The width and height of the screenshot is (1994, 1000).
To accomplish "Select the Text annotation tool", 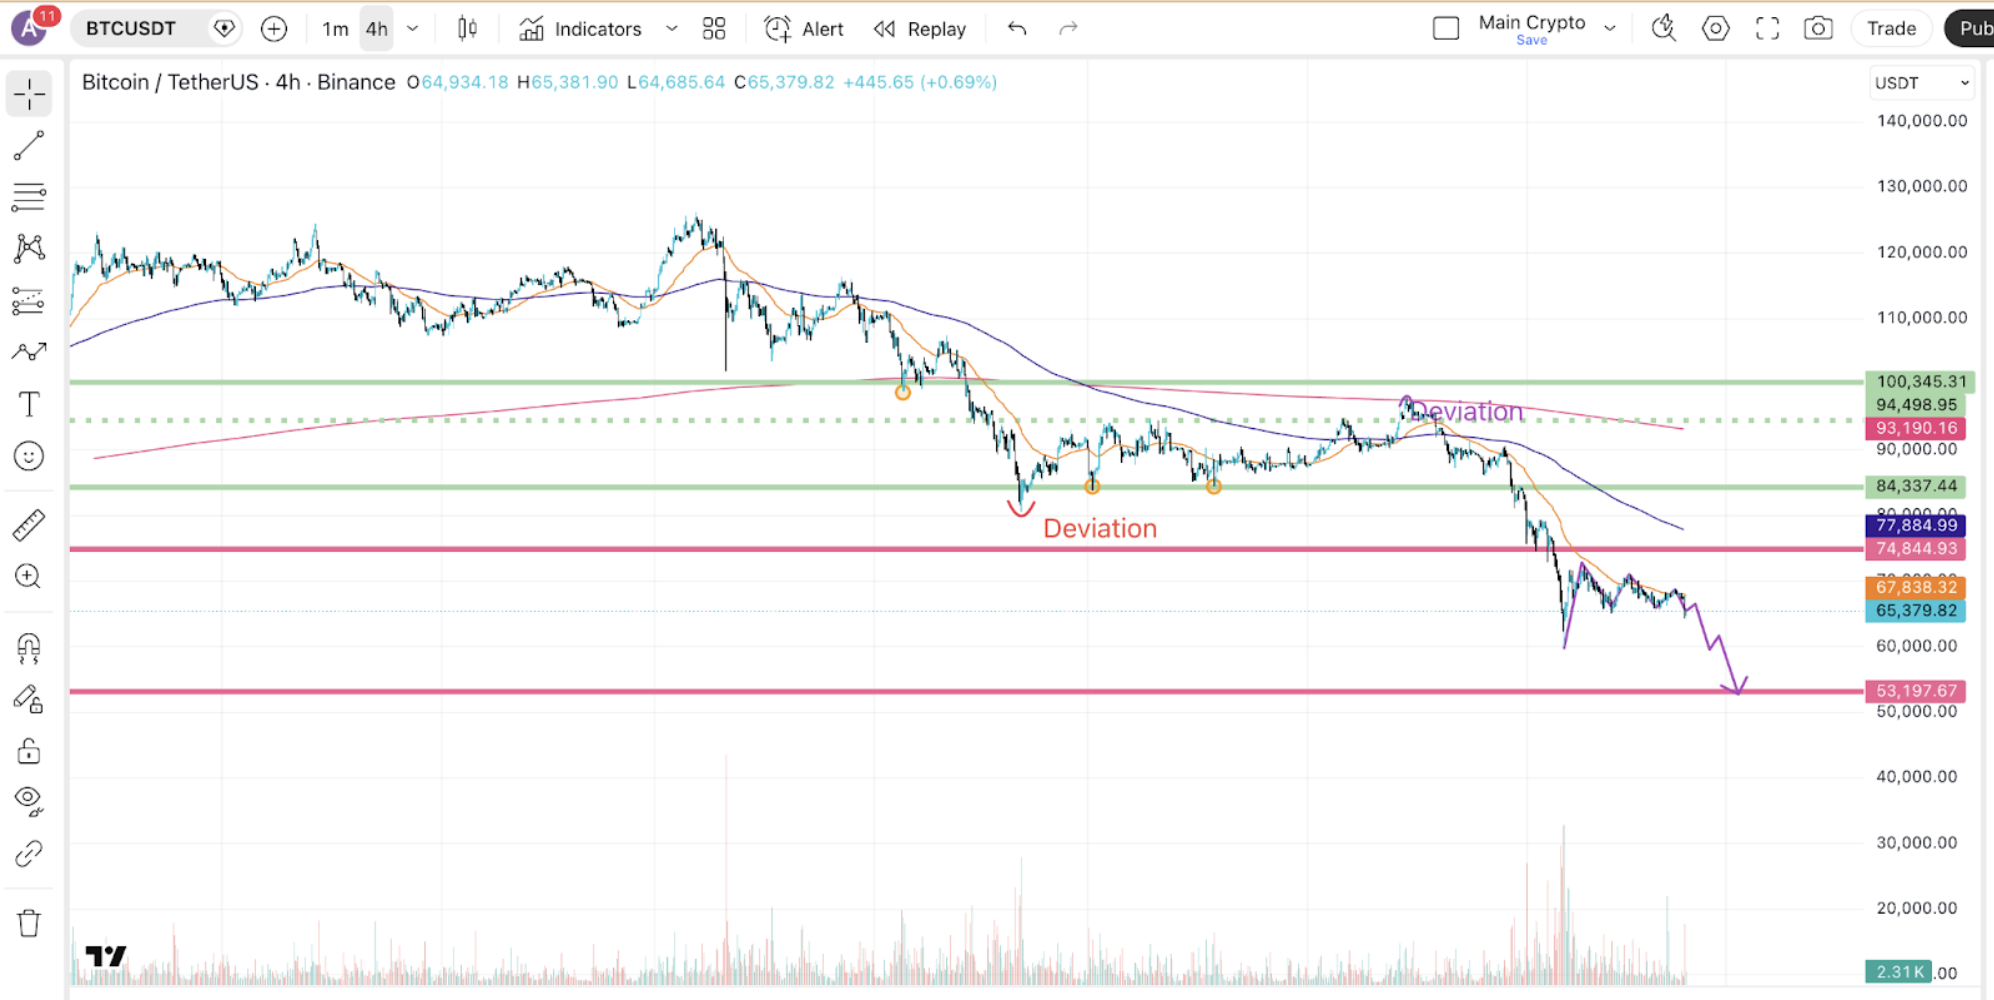I will coord(29,404).
